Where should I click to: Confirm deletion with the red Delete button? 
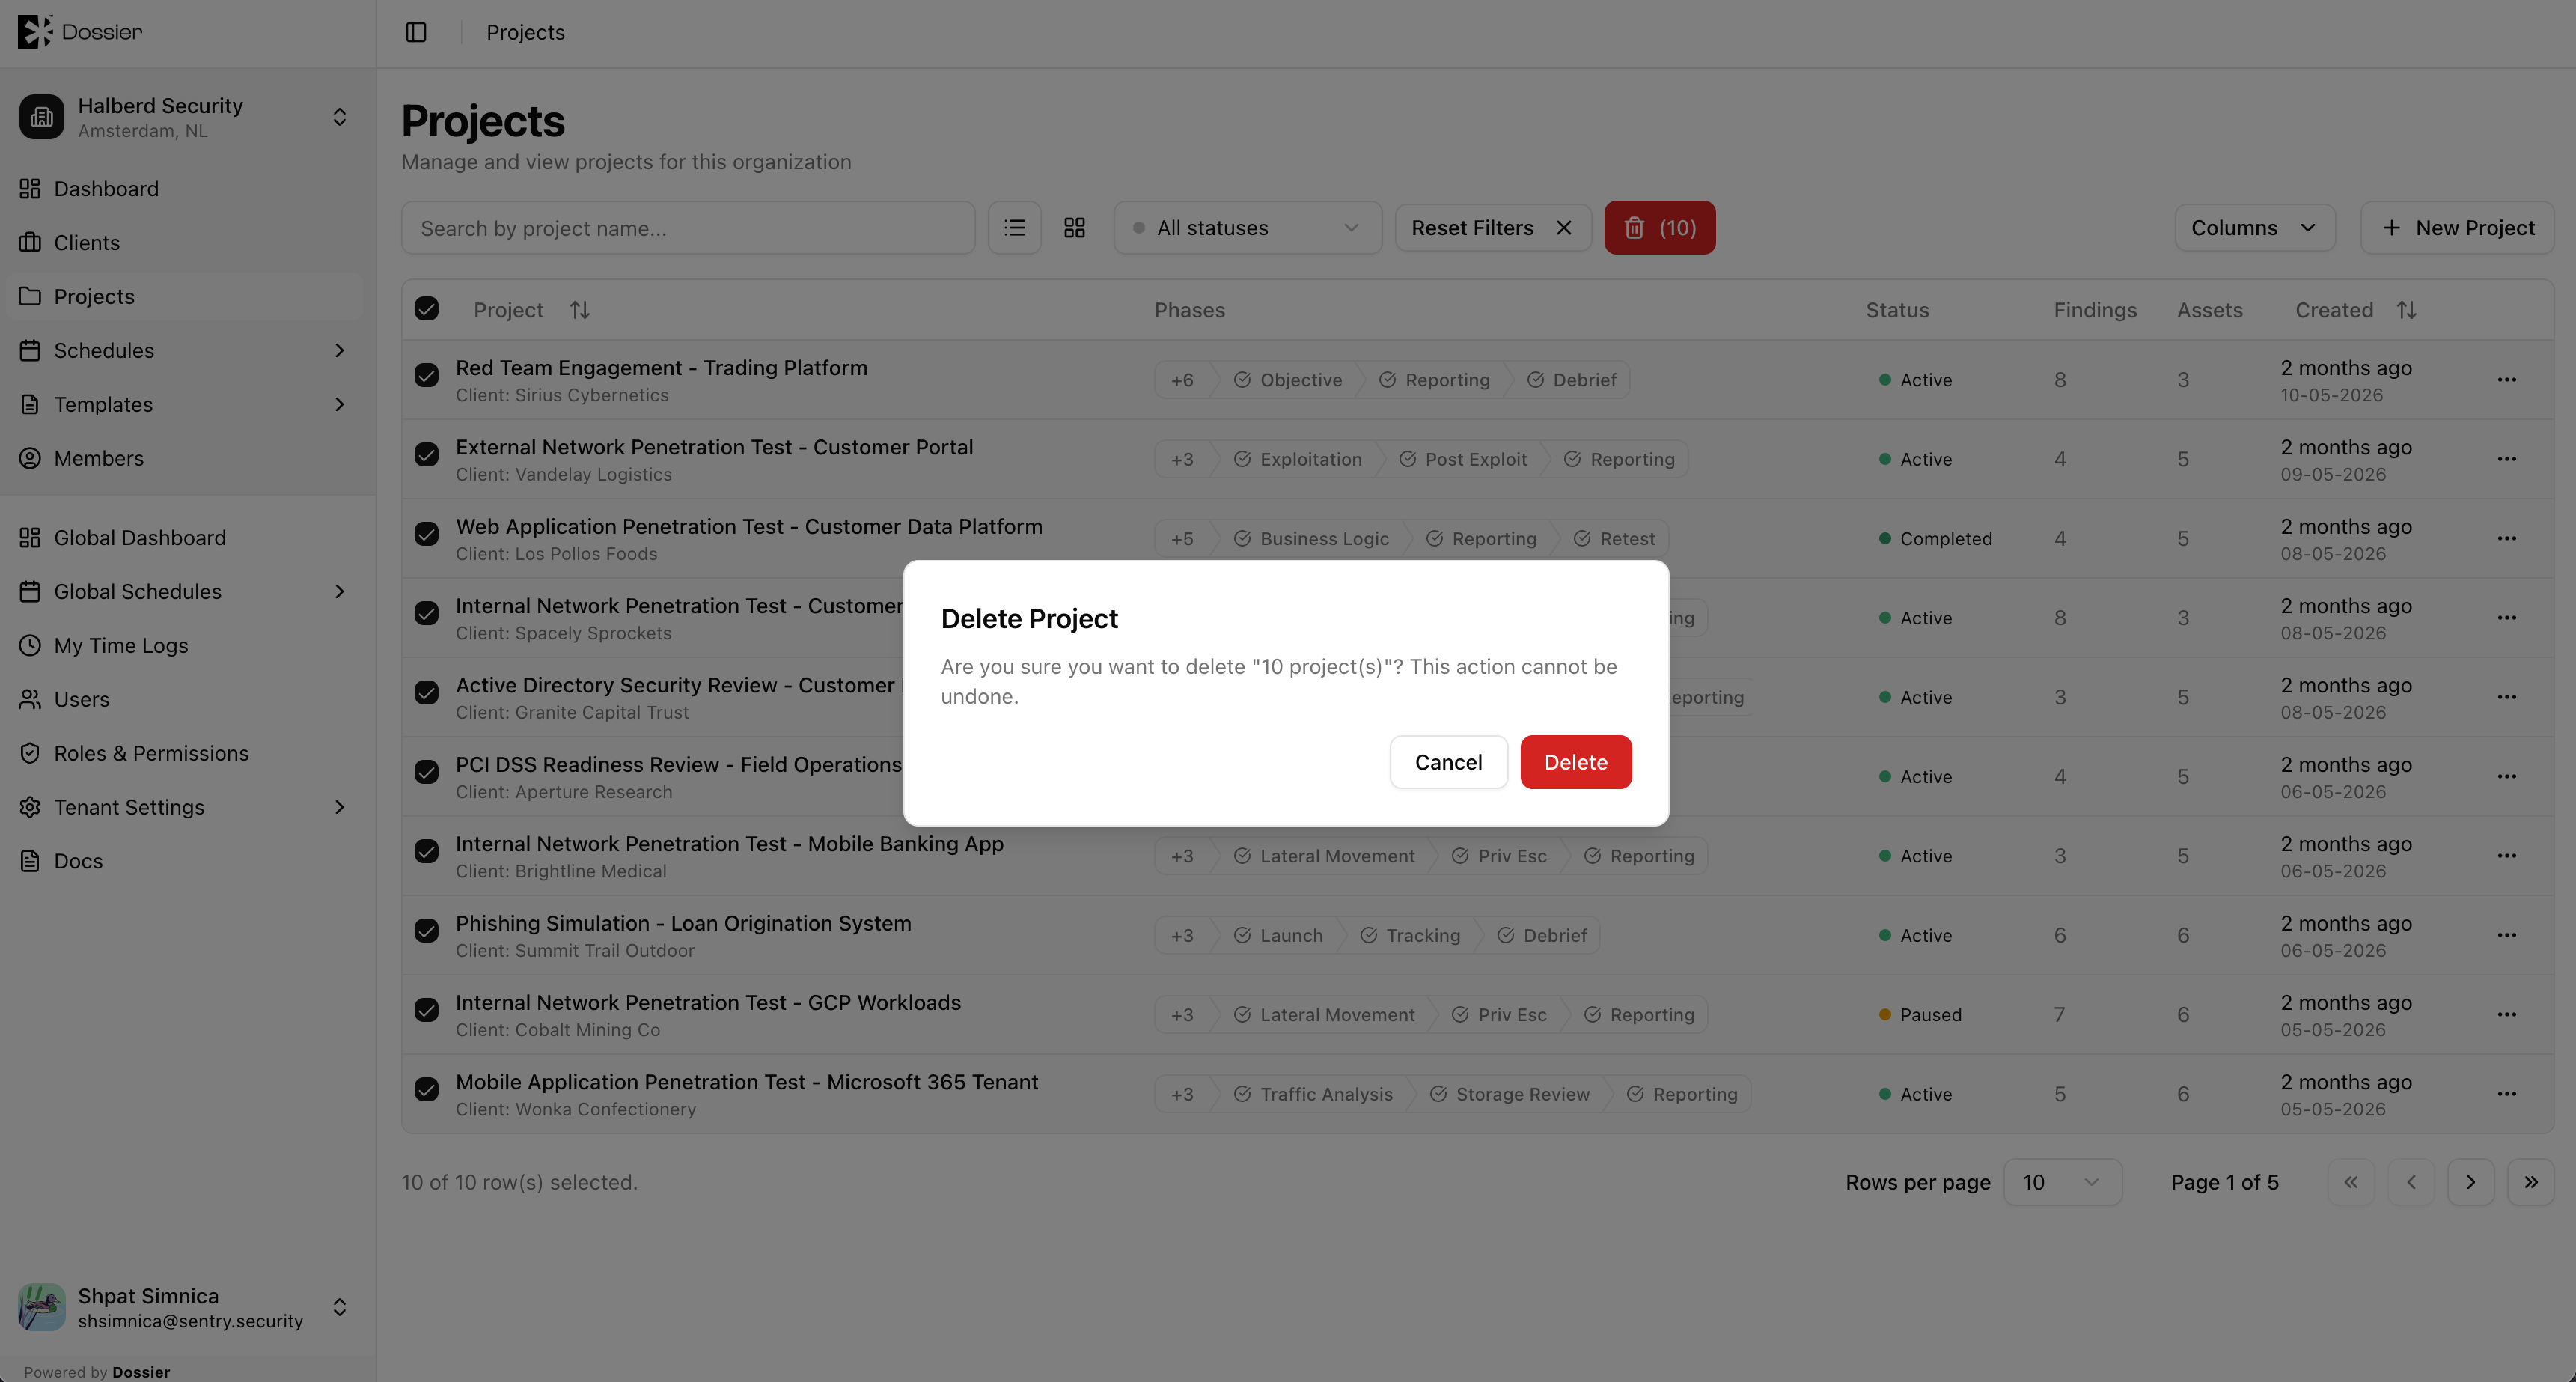point(1575,762)
